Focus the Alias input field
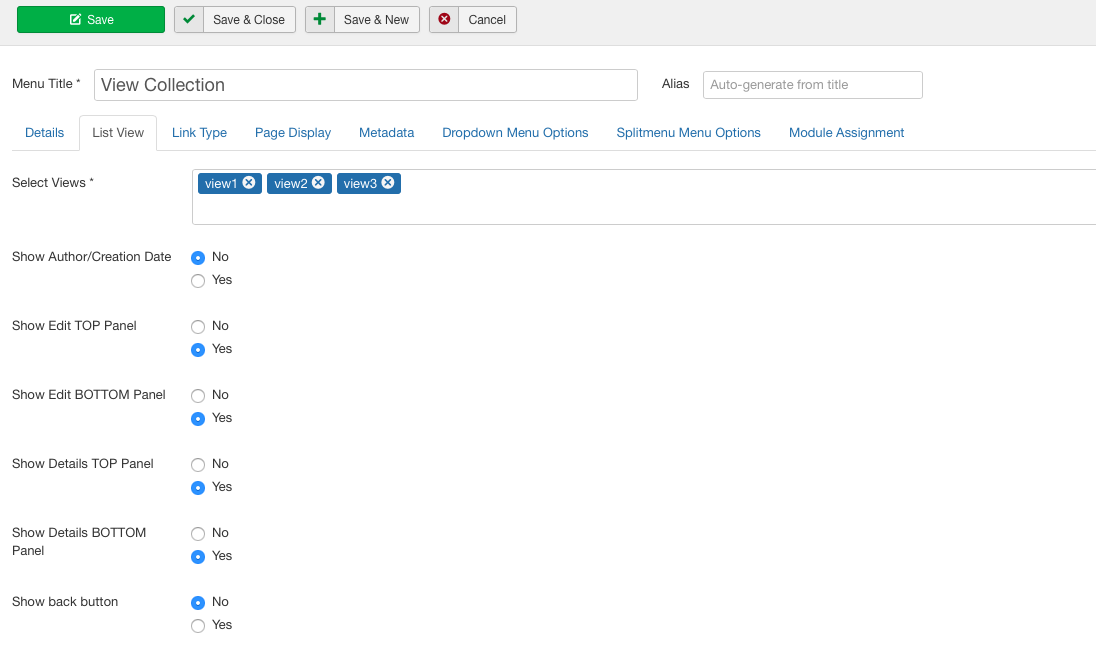The image size is (1096, 651). (812, 85)
